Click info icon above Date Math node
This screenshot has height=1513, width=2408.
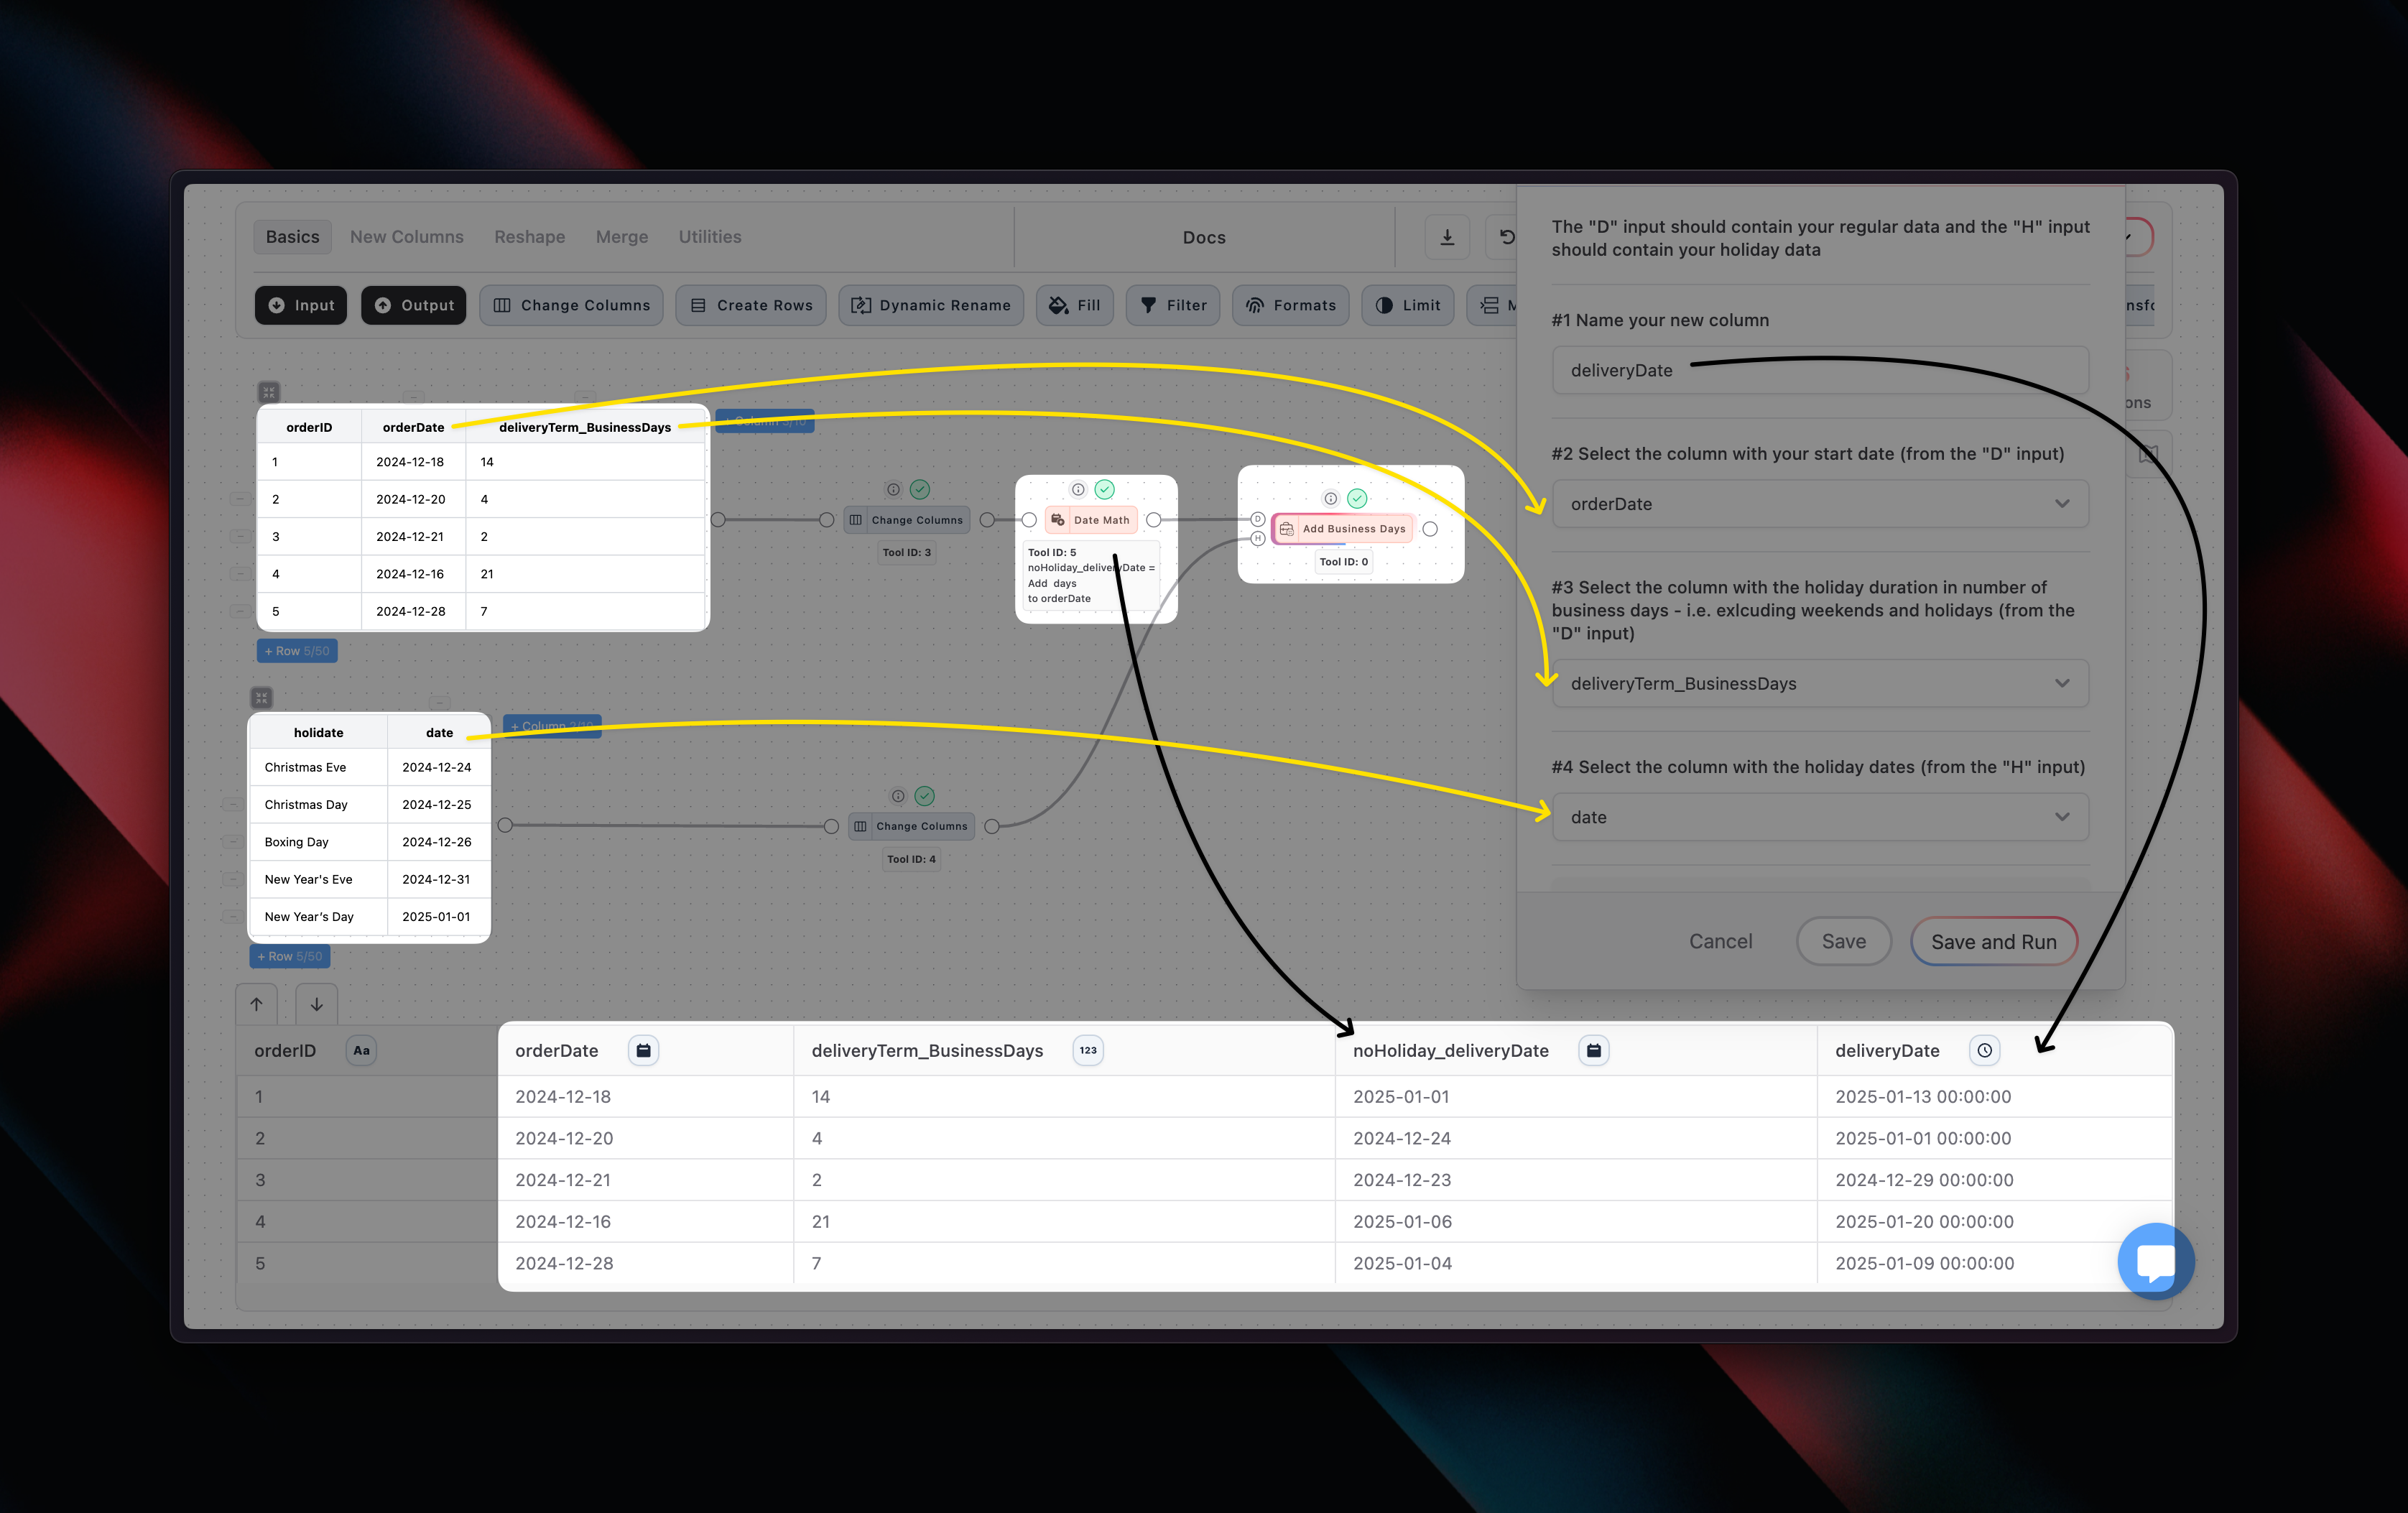tap(1078, 489)
